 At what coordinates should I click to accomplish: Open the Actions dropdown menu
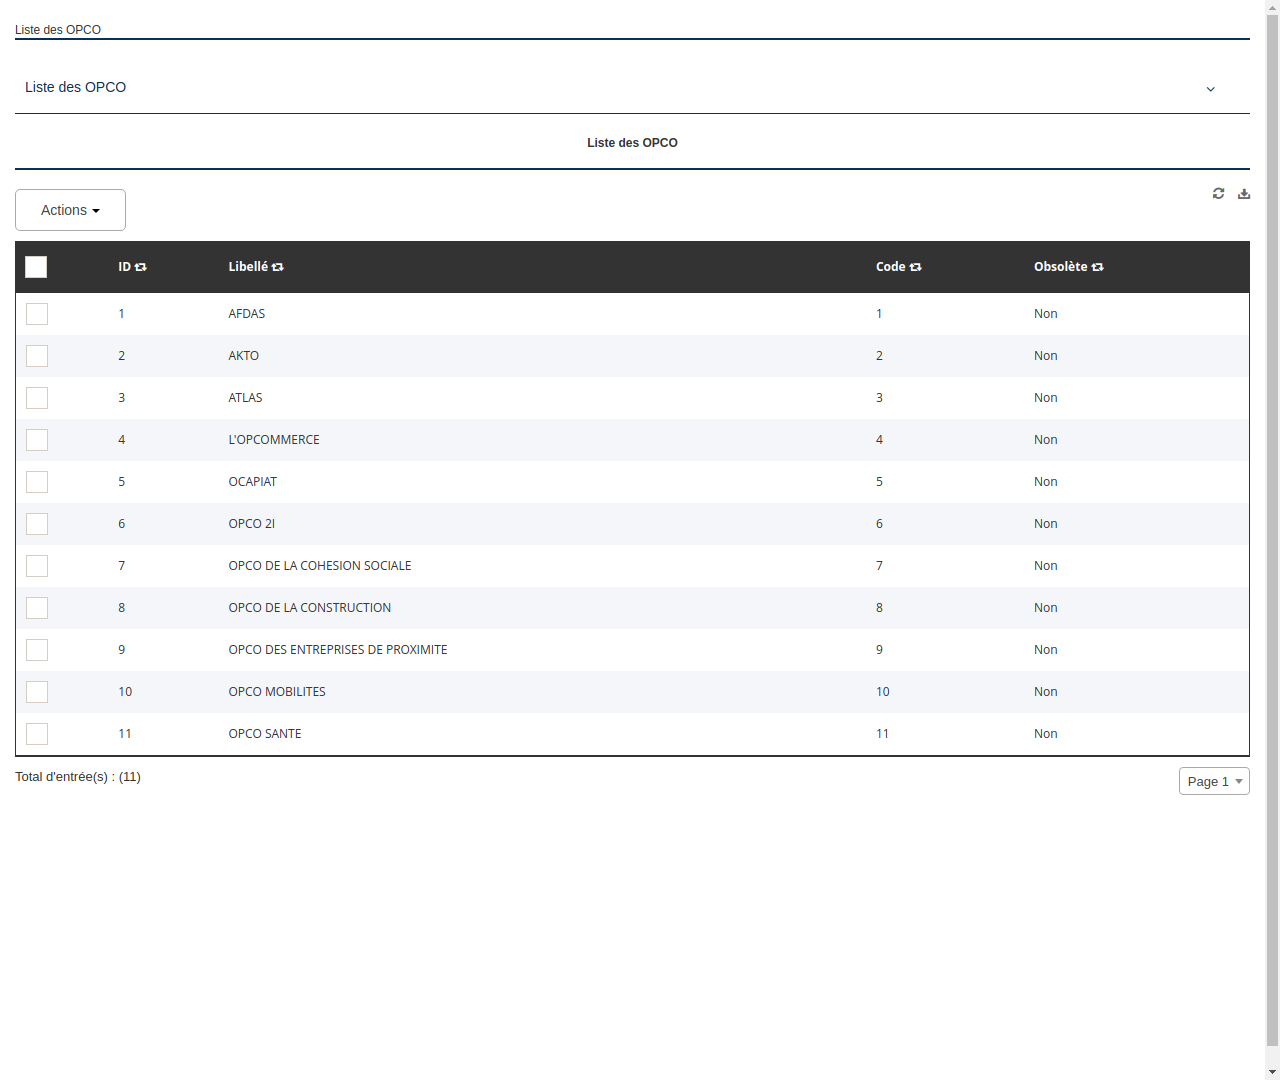[70, 210]
